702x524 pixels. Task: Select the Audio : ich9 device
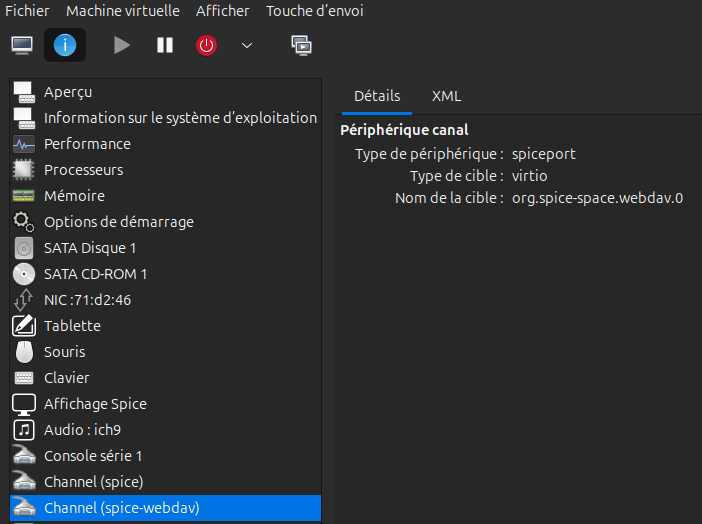82,430
